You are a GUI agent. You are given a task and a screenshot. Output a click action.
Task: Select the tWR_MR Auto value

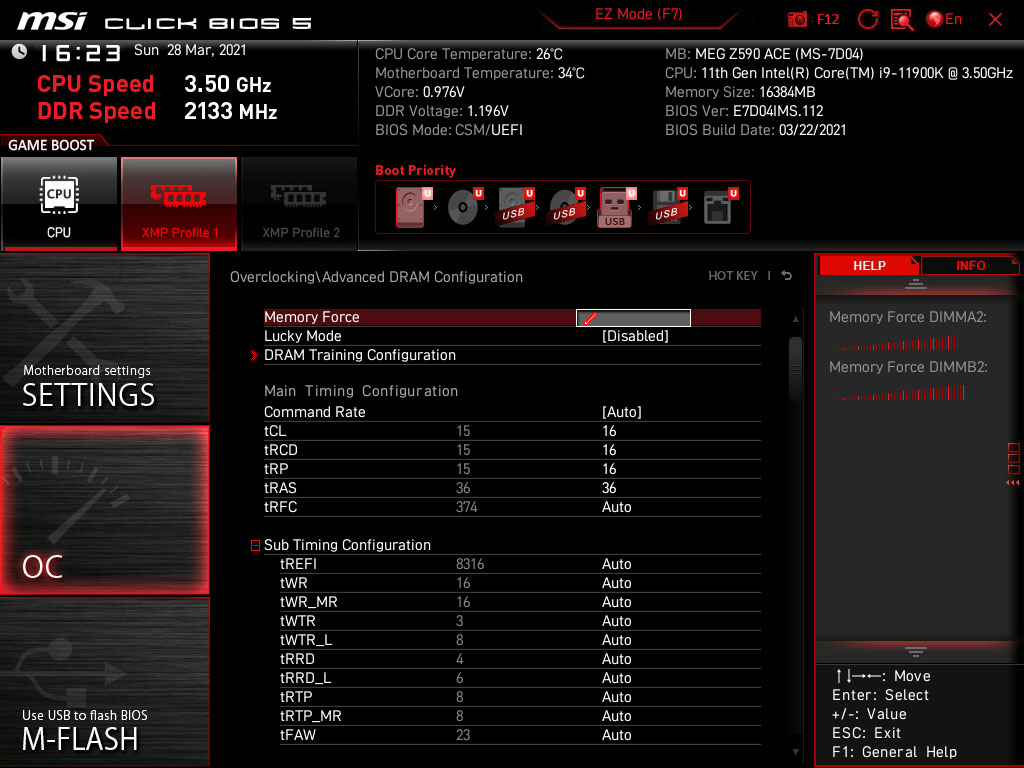(616, 601)
